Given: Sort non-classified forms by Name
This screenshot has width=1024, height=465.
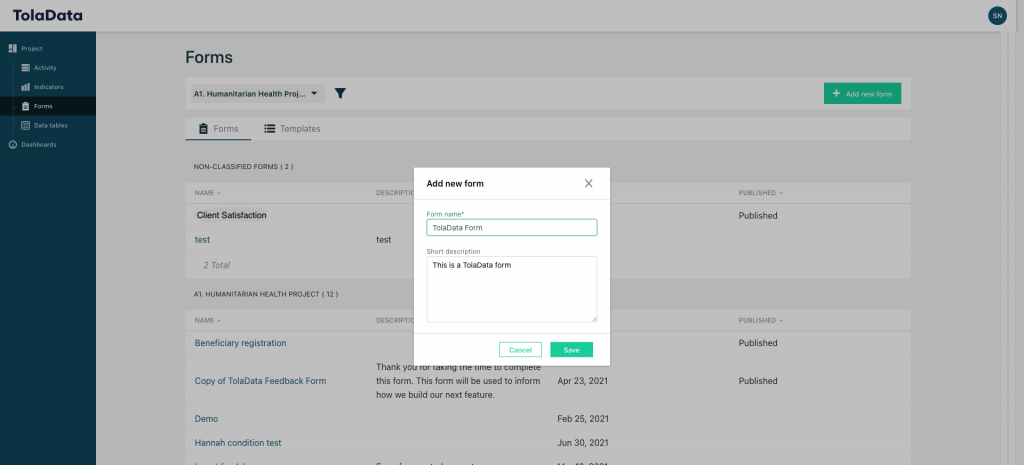Looking at the screenshot, I should click(208, 193).
